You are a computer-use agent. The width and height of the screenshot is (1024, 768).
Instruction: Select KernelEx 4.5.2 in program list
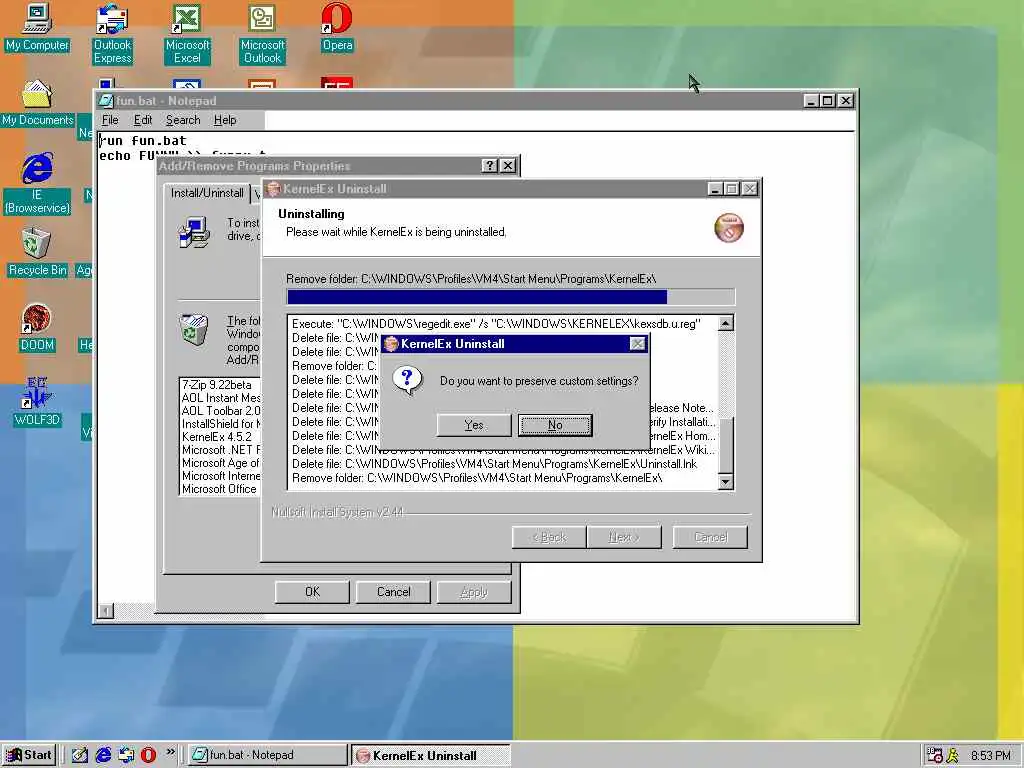pos(219,437)
